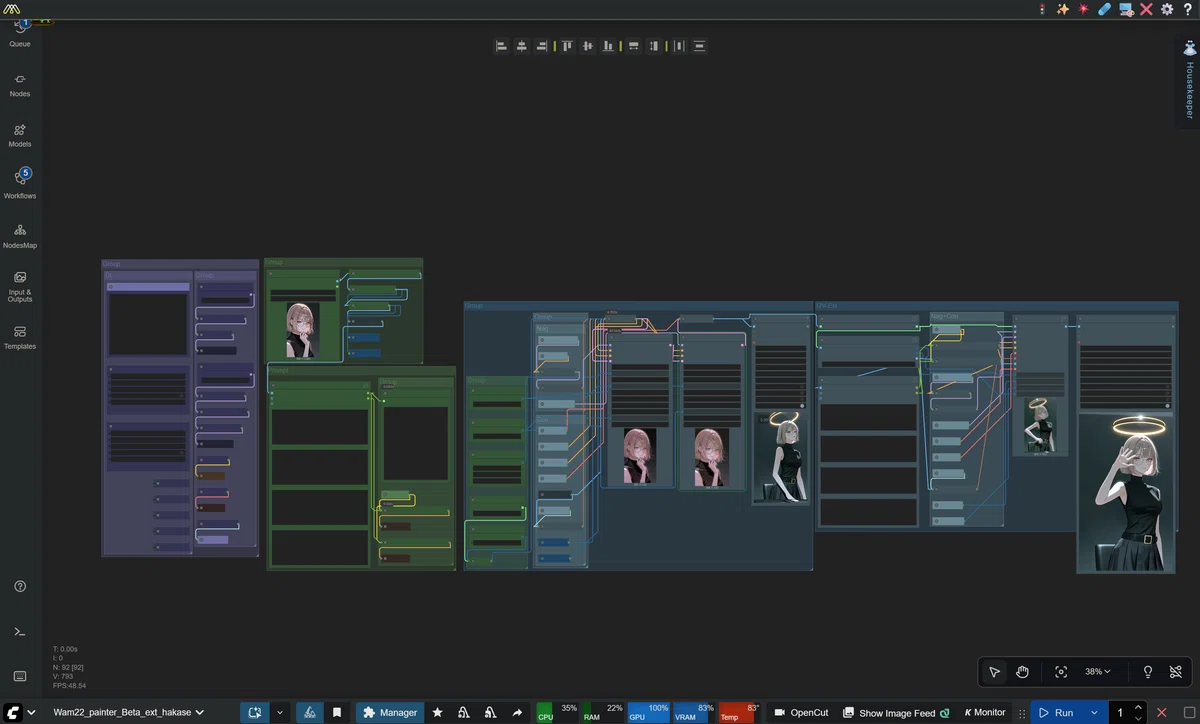Click the VRAM 83% usage meter

click(694, 712)
